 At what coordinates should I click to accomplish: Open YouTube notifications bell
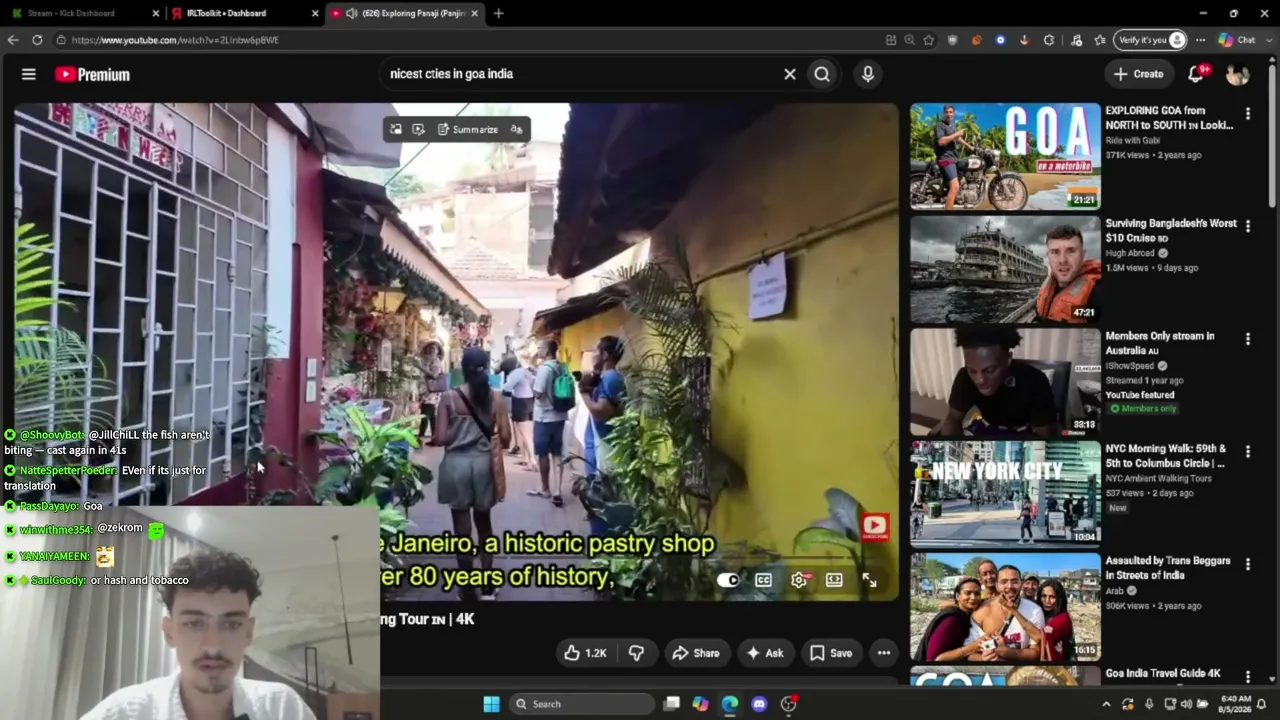tap(1196, 74)
